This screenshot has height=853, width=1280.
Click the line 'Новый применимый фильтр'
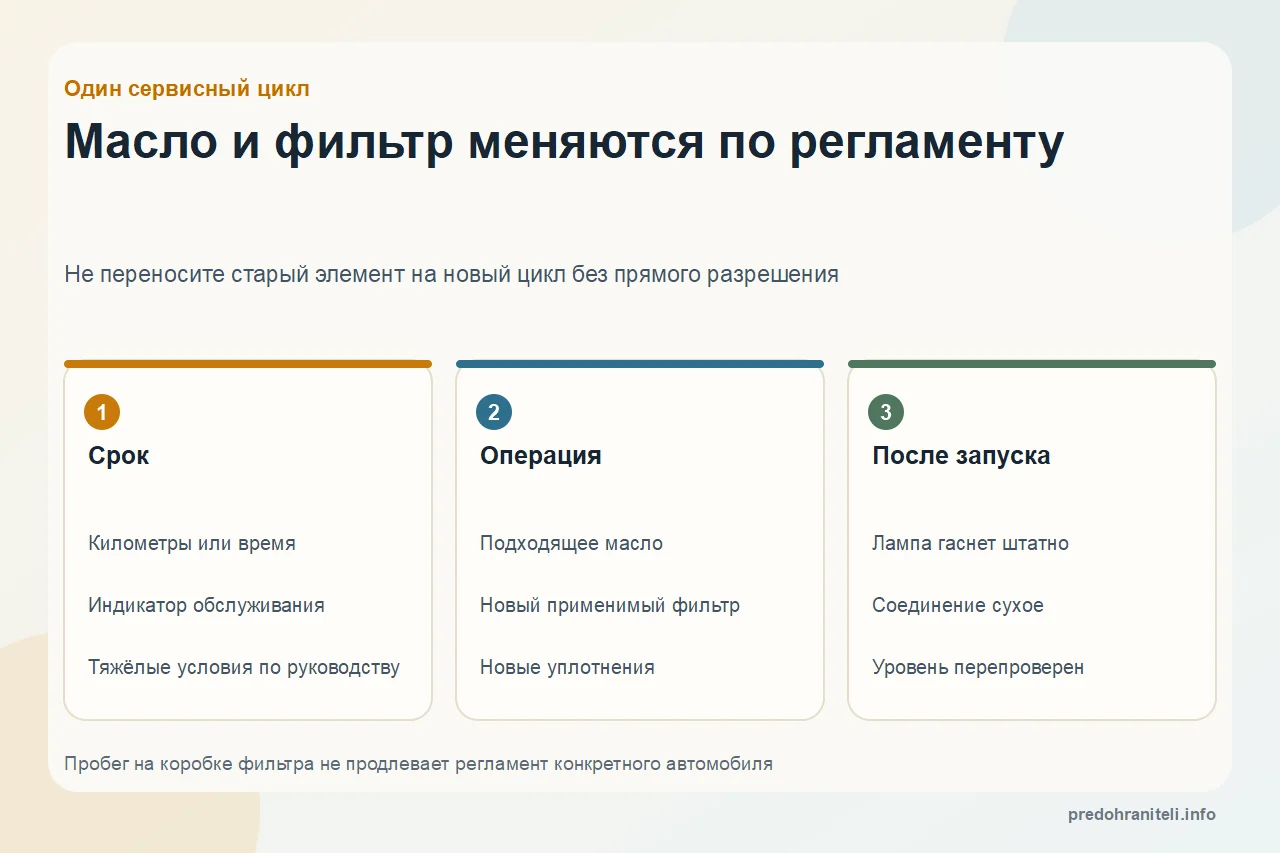(610, 605)
